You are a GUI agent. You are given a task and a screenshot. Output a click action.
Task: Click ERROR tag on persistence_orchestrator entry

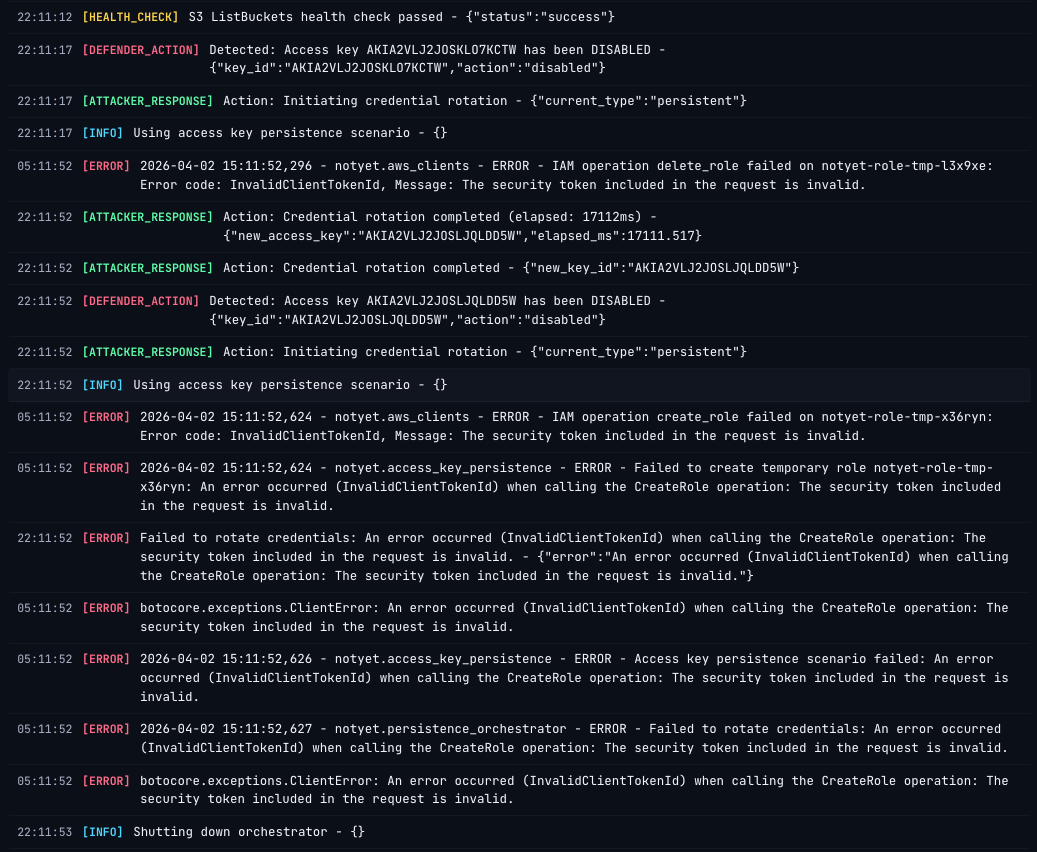[x=106, y=729]
